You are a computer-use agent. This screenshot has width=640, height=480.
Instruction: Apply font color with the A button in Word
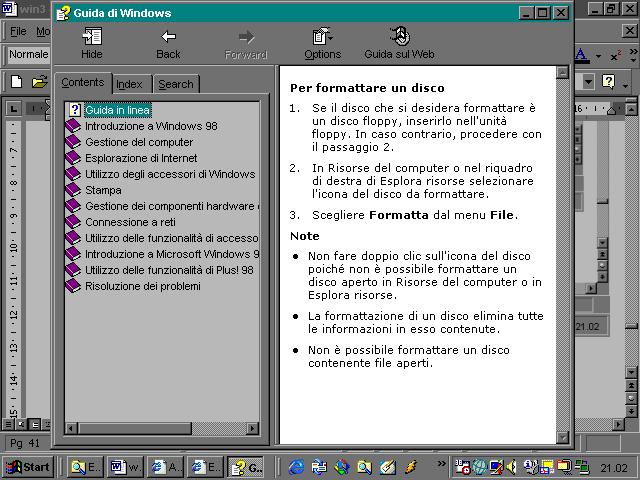[582, 56]
